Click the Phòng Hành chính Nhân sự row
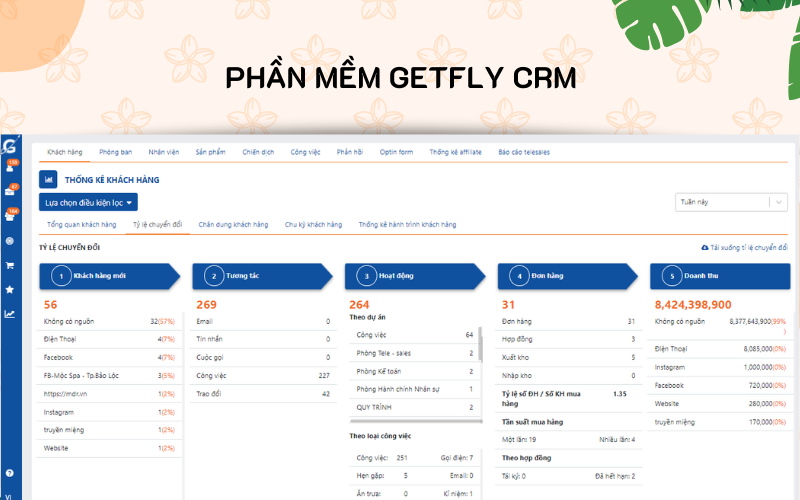 click(414, 389)
